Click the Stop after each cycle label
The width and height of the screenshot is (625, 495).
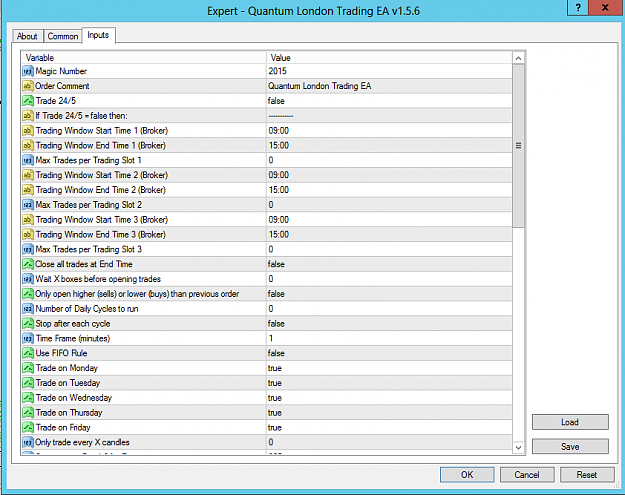(x=73, y=324)
